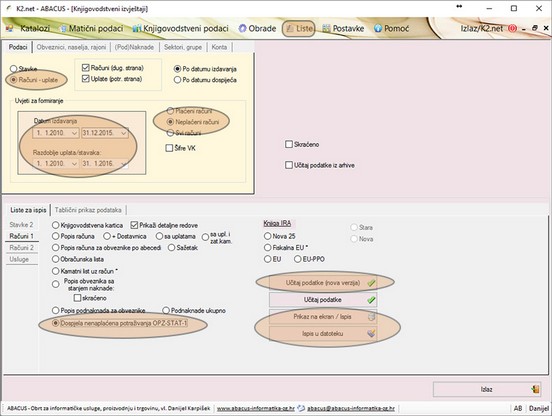Open the abacus-informatika website link
This screenshot has height=416, width=552.
[256, 408]
